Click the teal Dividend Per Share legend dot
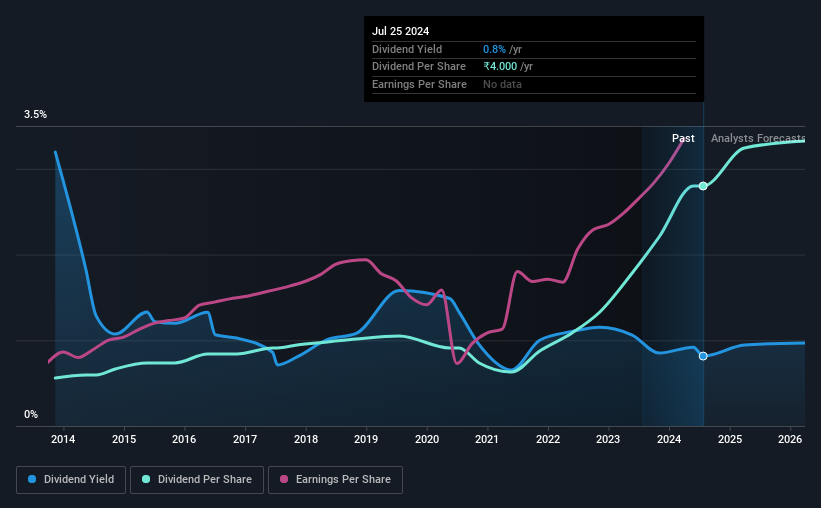Viewport: 821px width, 508px height. (x=146, y=479)
